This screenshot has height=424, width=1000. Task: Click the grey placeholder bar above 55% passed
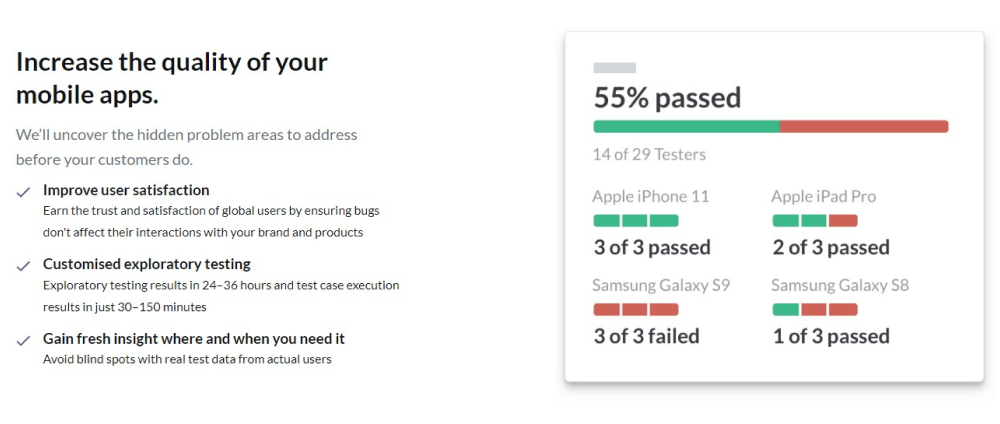click(614, 68)
